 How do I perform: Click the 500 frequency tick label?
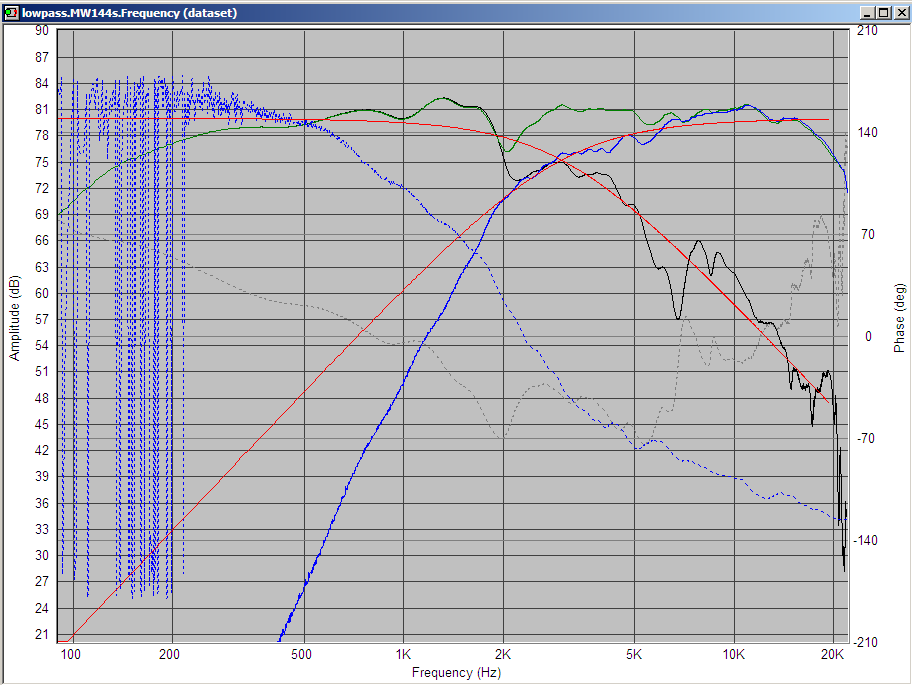pyautogui.click(x=301, y=655)
